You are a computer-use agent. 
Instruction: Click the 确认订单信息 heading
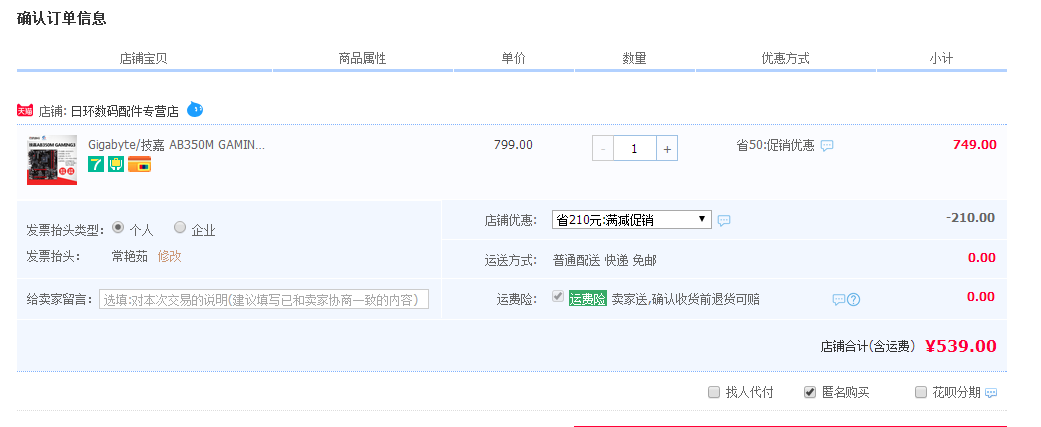coord(62,19)
